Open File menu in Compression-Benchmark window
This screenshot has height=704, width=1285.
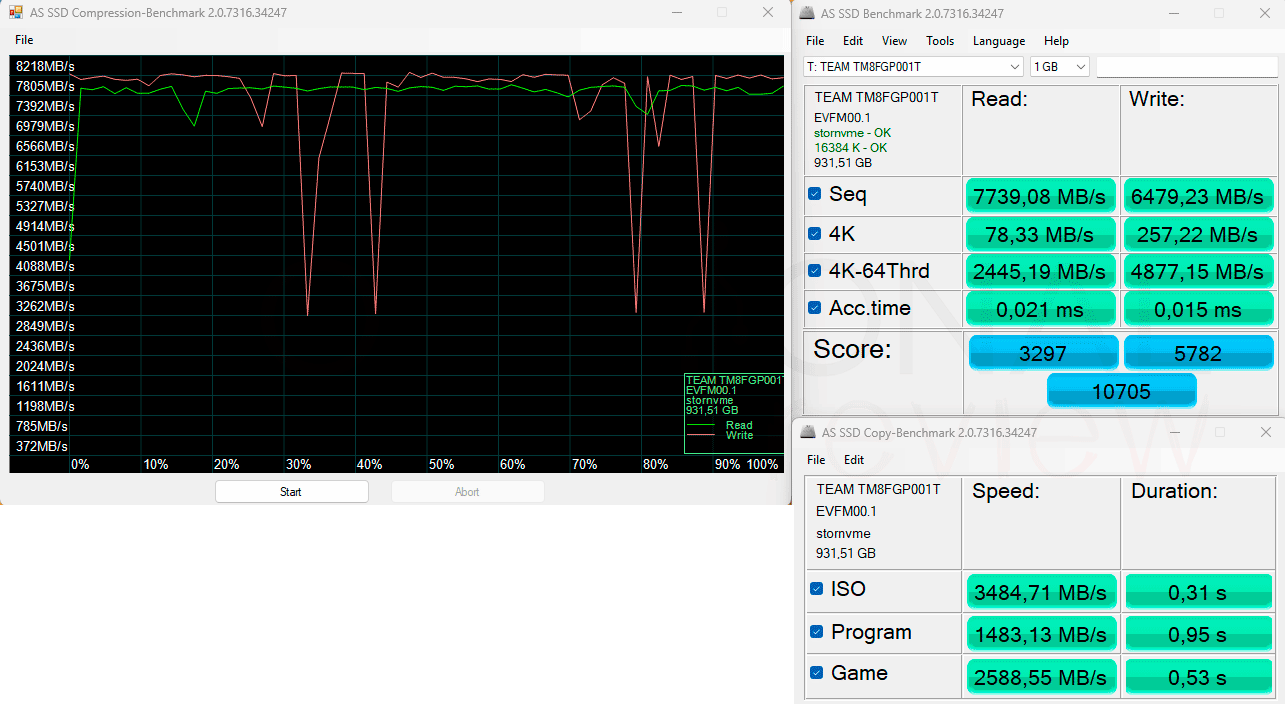(x=24, y=40)
